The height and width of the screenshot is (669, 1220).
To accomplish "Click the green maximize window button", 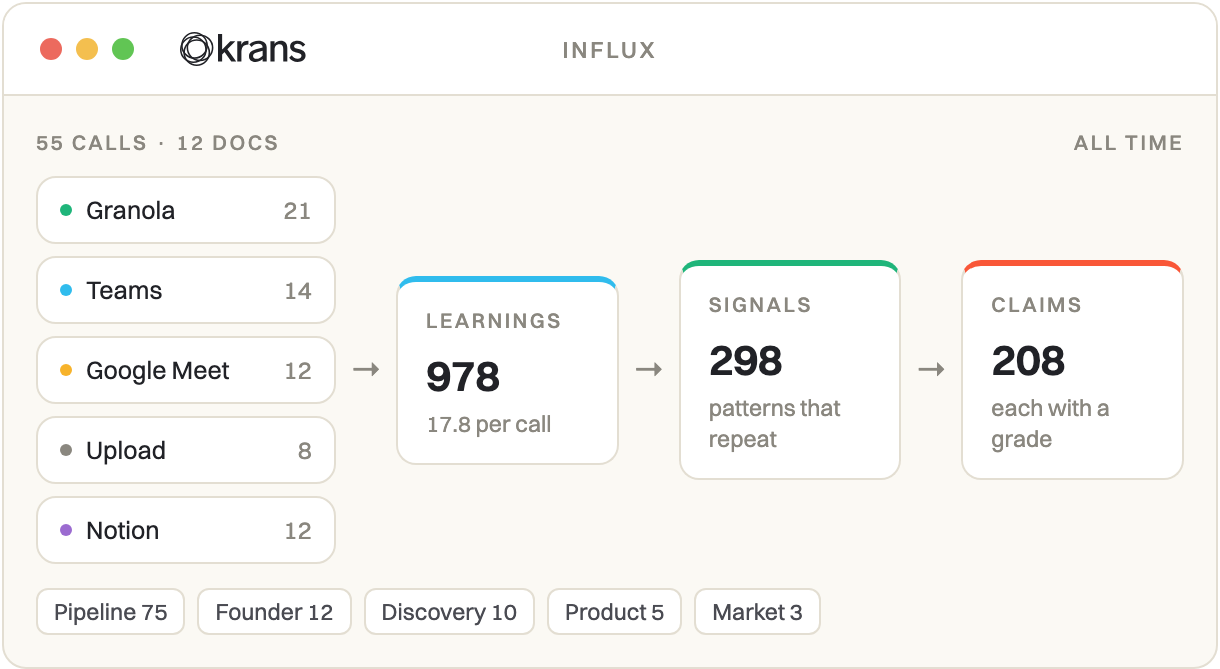I will click(x=123, y=49).
